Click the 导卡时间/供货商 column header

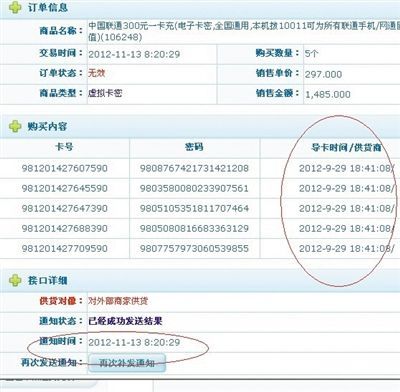(x=346, y=147)
